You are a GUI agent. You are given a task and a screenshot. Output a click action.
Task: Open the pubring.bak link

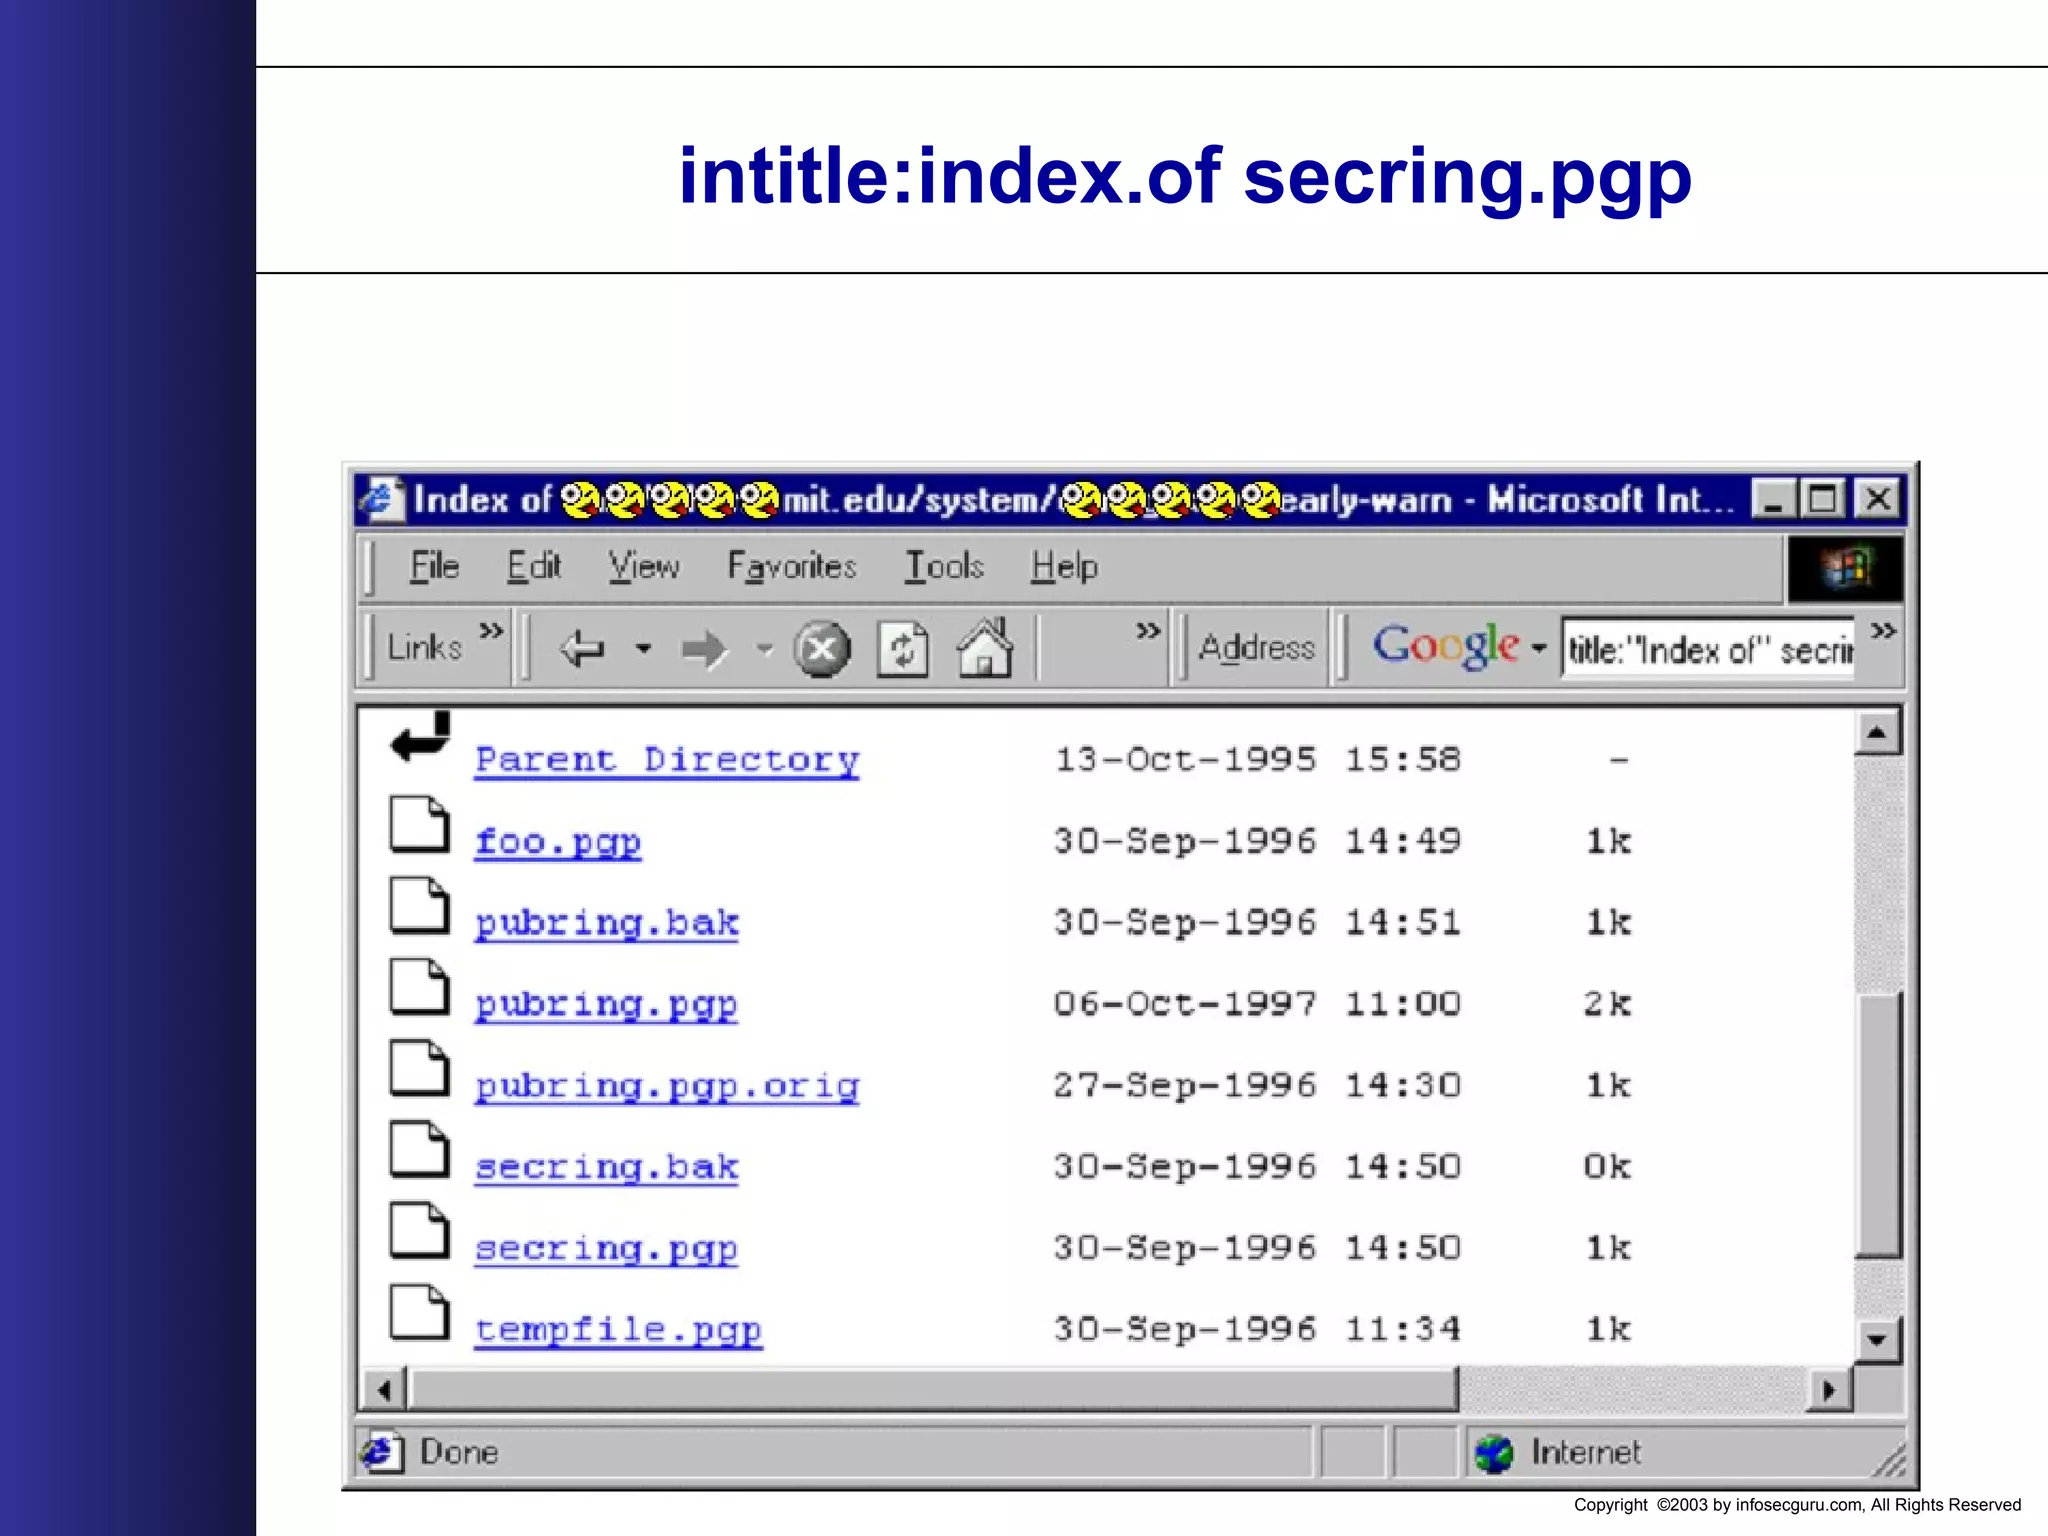pos(606,923)
